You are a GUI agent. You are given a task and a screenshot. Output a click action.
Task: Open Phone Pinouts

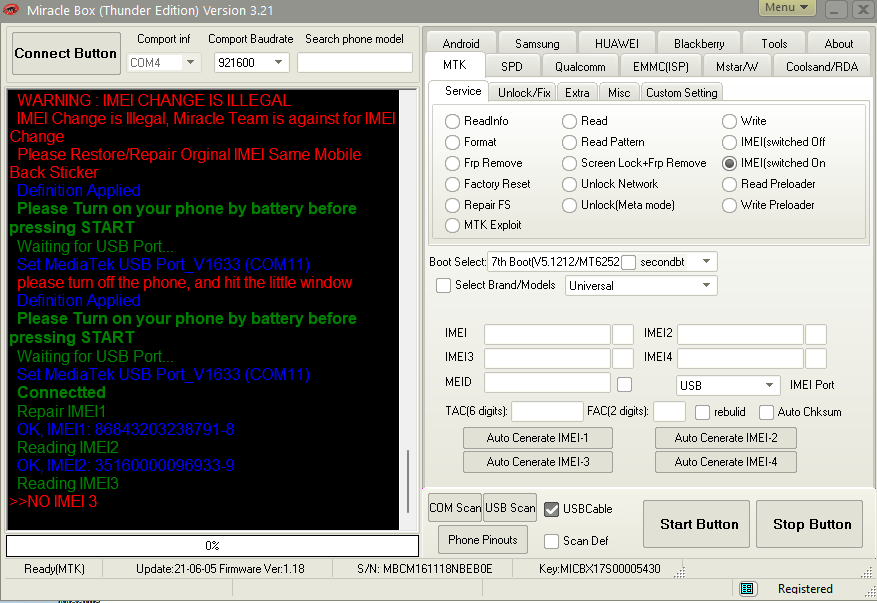[x=483, y=540]
